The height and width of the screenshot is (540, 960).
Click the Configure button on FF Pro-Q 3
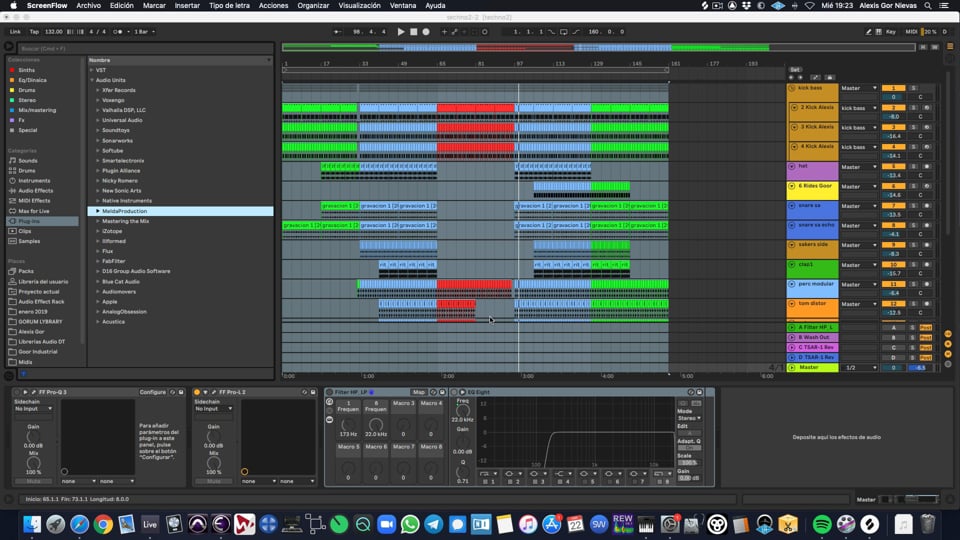pos(152,392)
